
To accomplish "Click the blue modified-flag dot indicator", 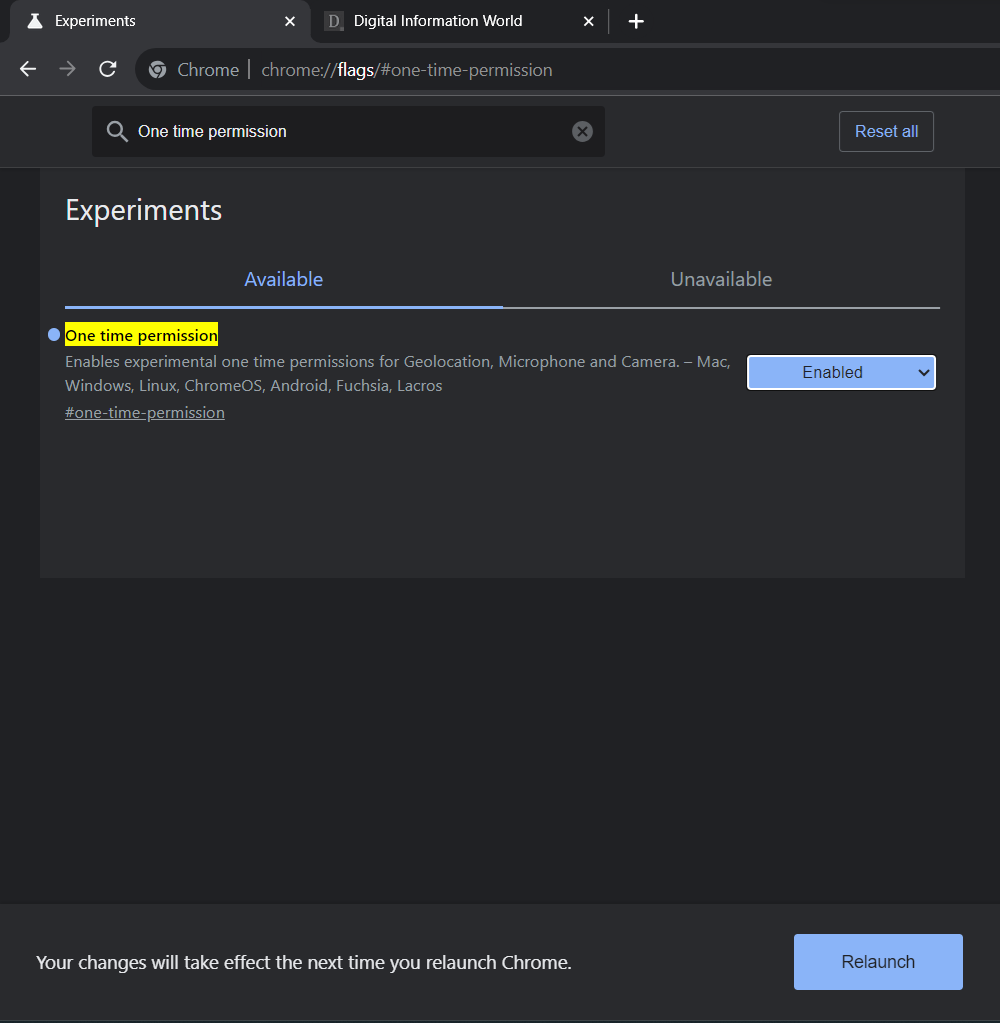I will pyautogui.click(x=54, y=335).
